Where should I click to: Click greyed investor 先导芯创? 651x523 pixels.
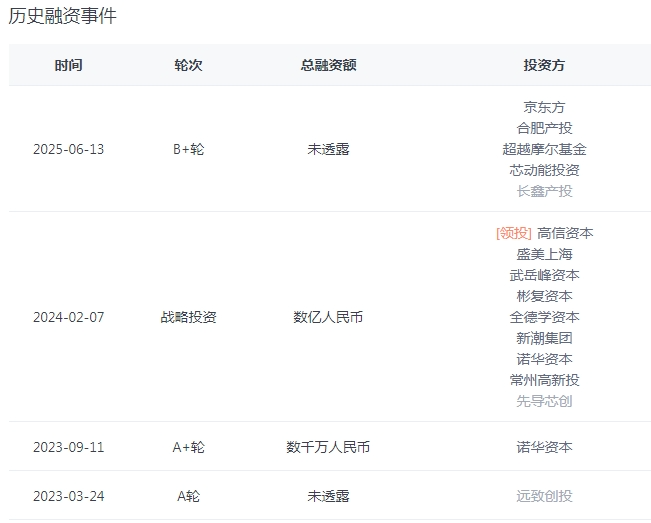click(544, 401)
